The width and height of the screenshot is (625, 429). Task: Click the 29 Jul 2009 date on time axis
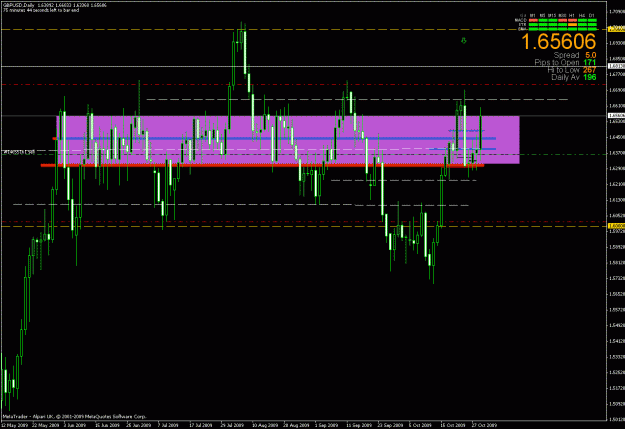(x=232, y=425)
